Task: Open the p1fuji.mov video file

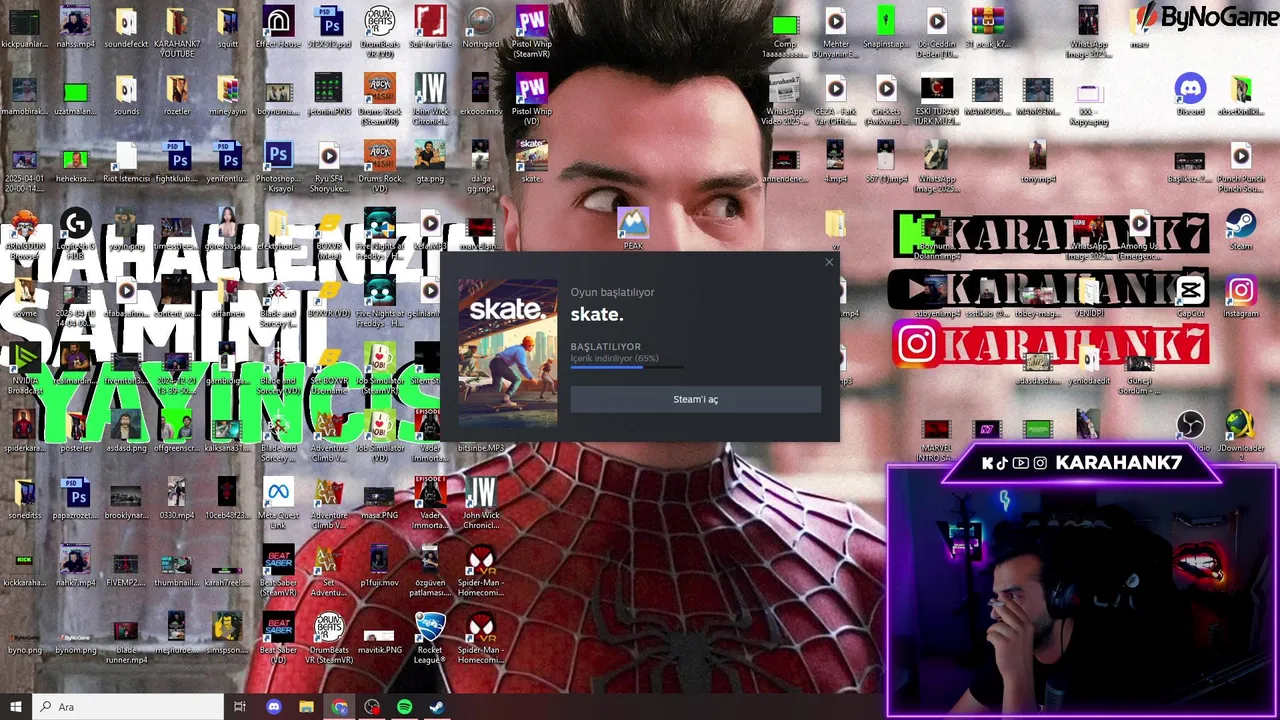Action: (x=380, y=564)
